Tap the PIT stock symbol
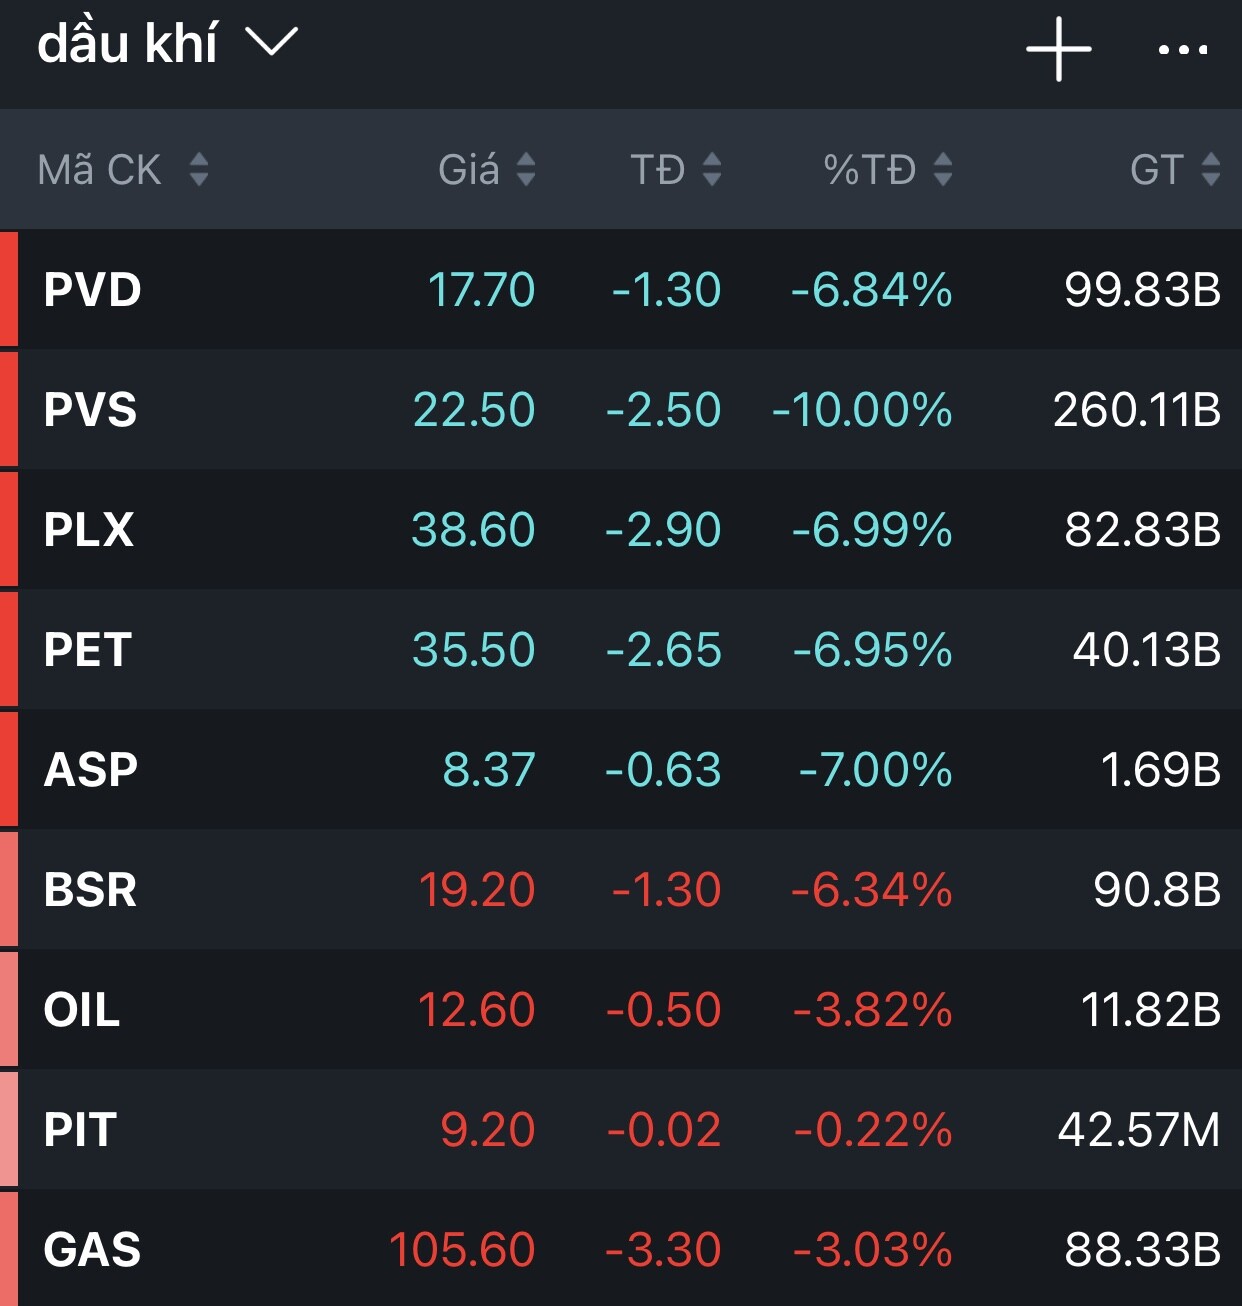This screenshot has width=1242, height=1306. (80, 1130)
